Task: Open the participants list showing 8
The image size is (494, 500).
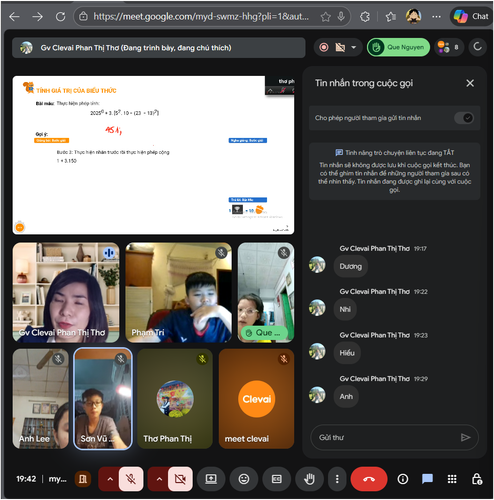Action: coord(449,47)
